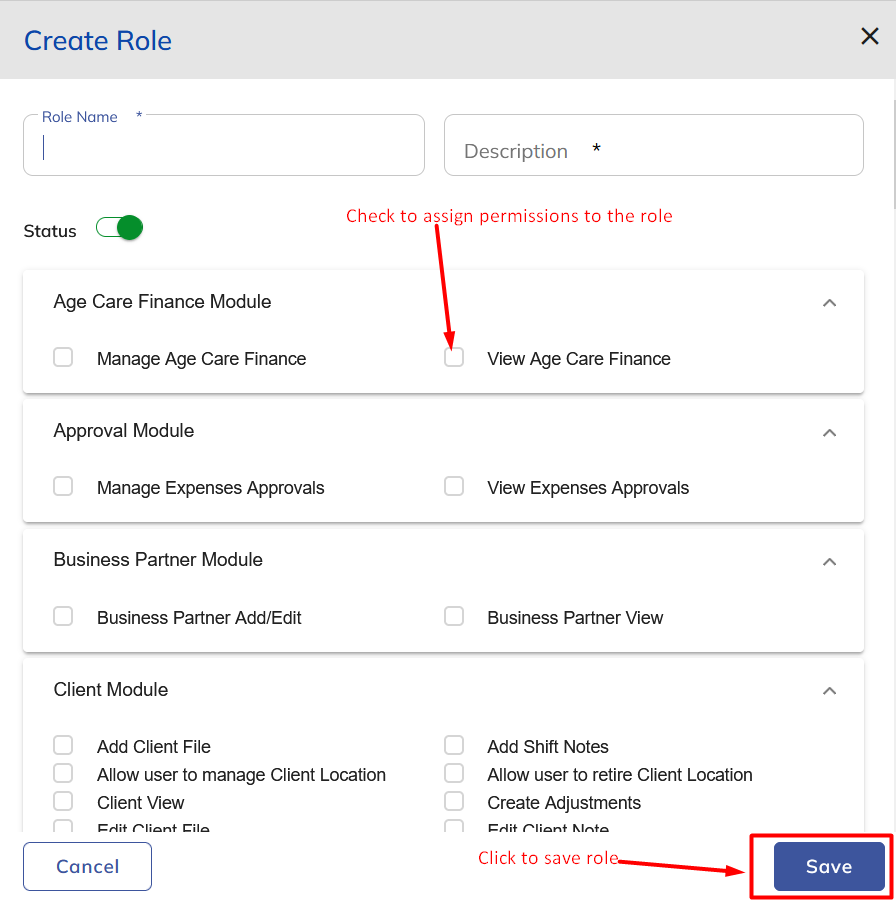Select Business Partner Add/Edit checkbox

[x=63, y=617]
